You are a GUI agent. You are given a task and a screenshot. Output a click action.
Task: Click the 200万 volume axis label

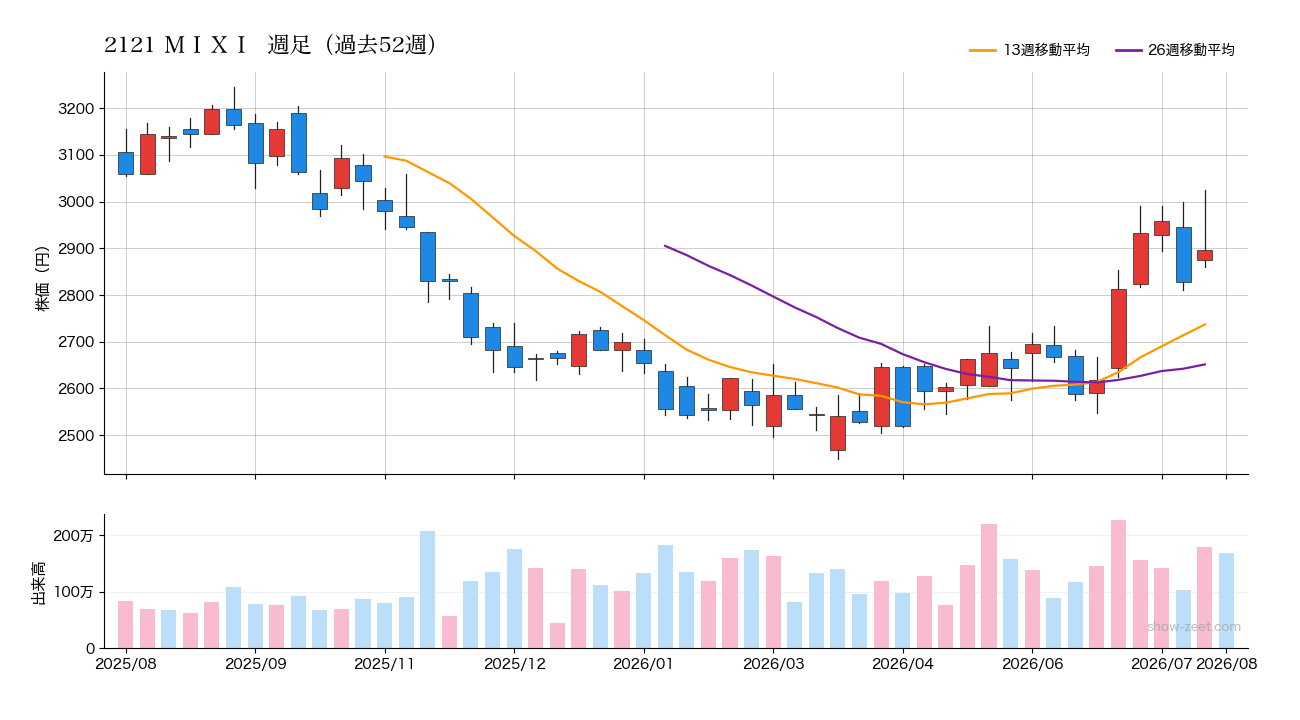(x=74, y=536)
